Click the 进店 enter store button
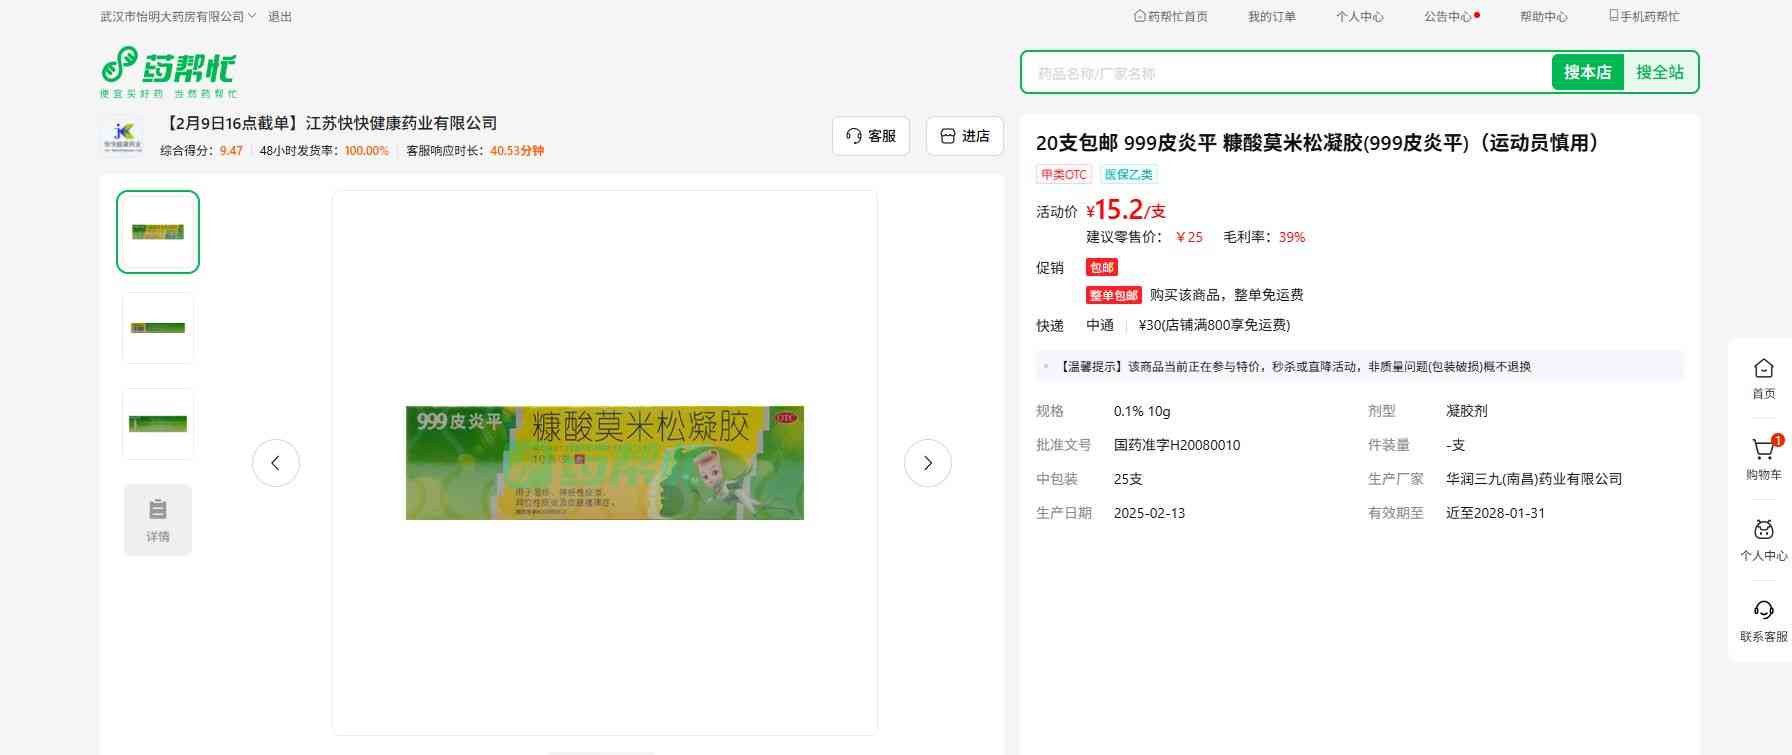This screenshot has width=1792, height=755. 964,136
